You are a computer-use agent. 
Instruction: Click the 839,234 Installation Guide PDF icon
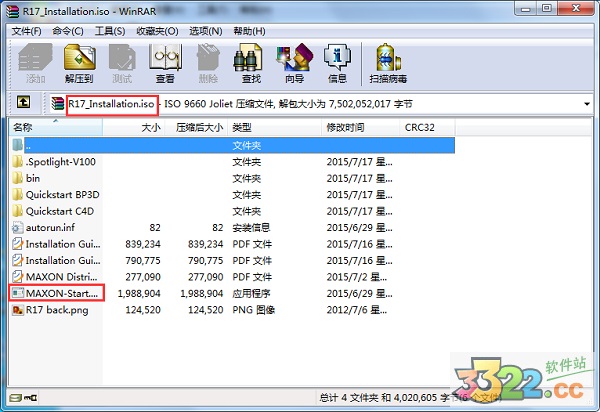(x=18, y=244)
